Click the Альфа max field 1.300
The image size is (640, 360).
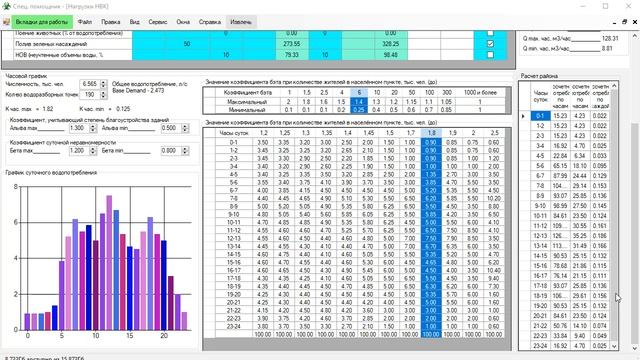coord(78,128)
